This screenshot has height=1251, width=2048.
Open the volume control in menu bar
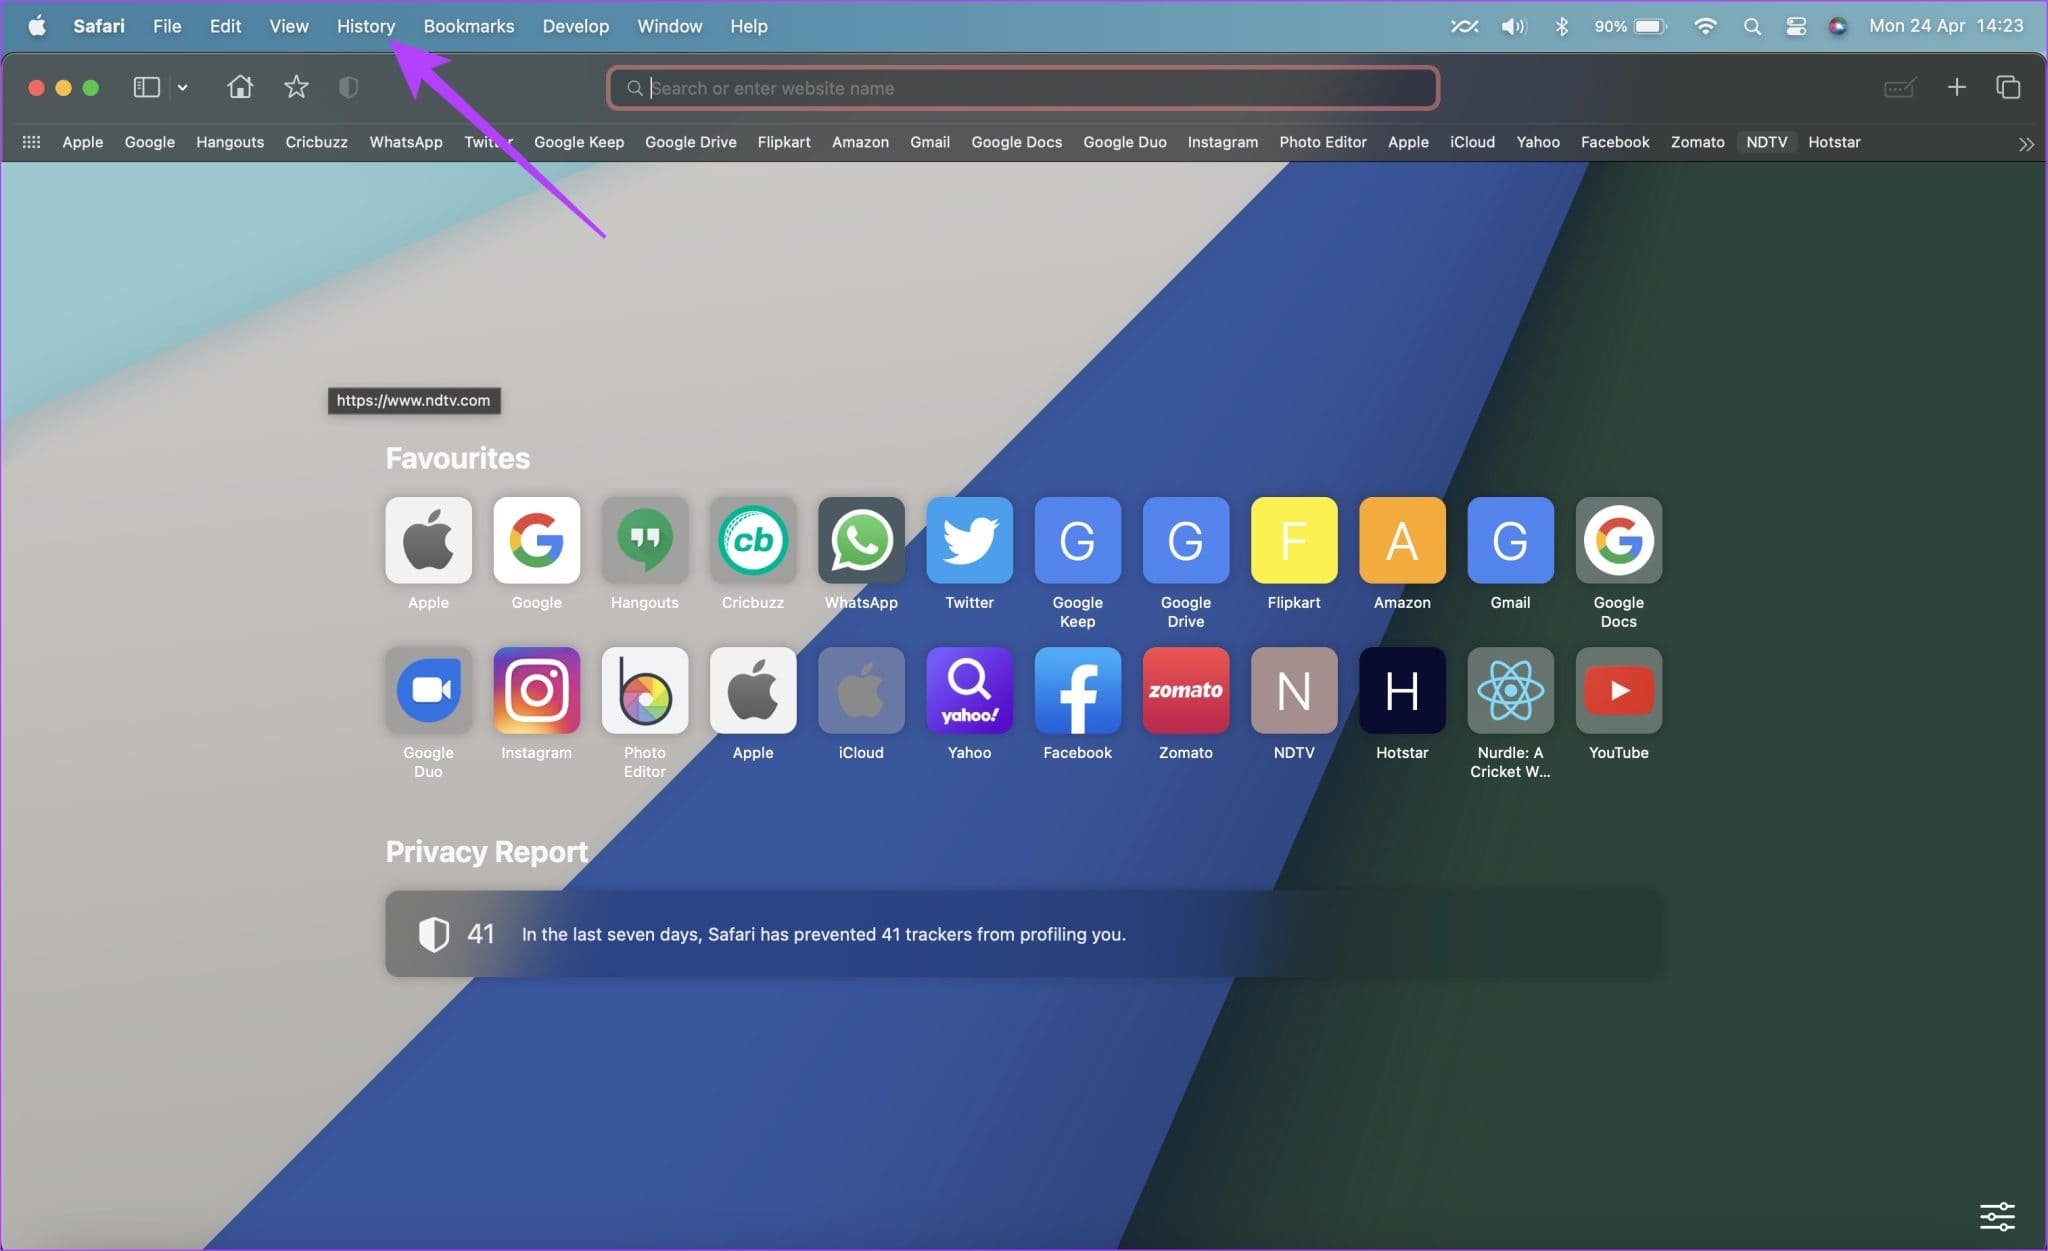[x=1514, y=26]
